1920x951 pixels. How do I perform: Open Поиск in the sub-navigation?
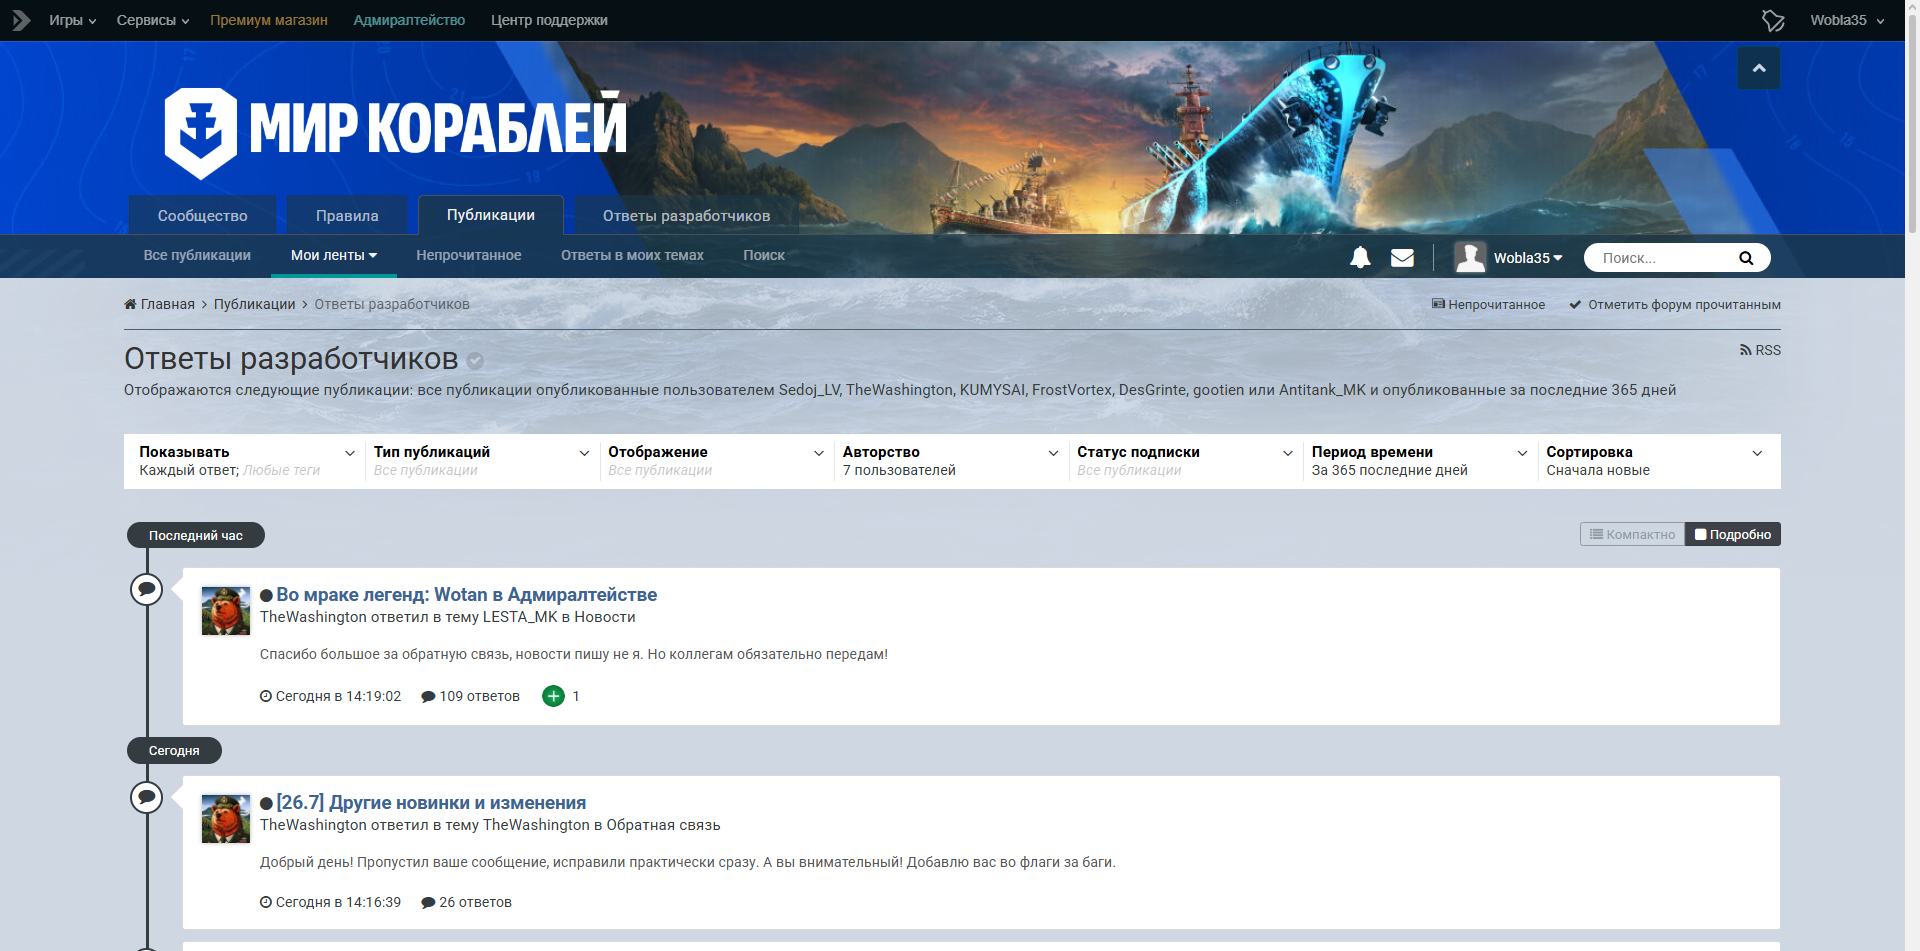764,255
